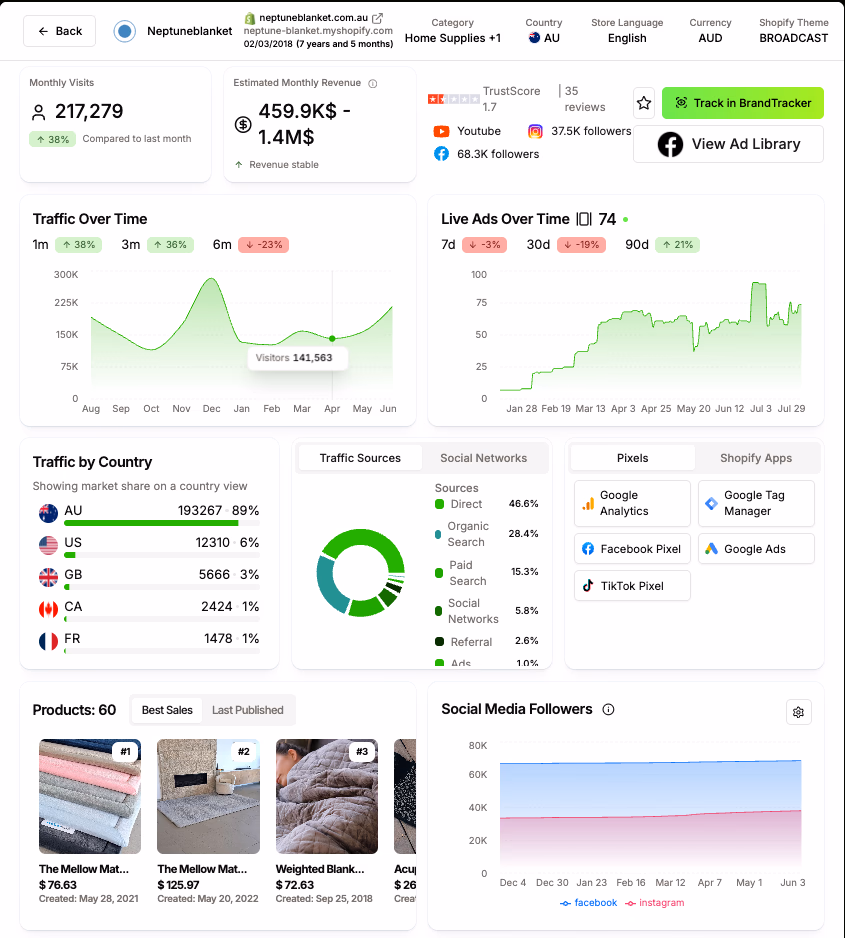Open the neptune-blanket.myshopify.com link
The width and height of the screenshot is (845, 938).
(318, 31)
